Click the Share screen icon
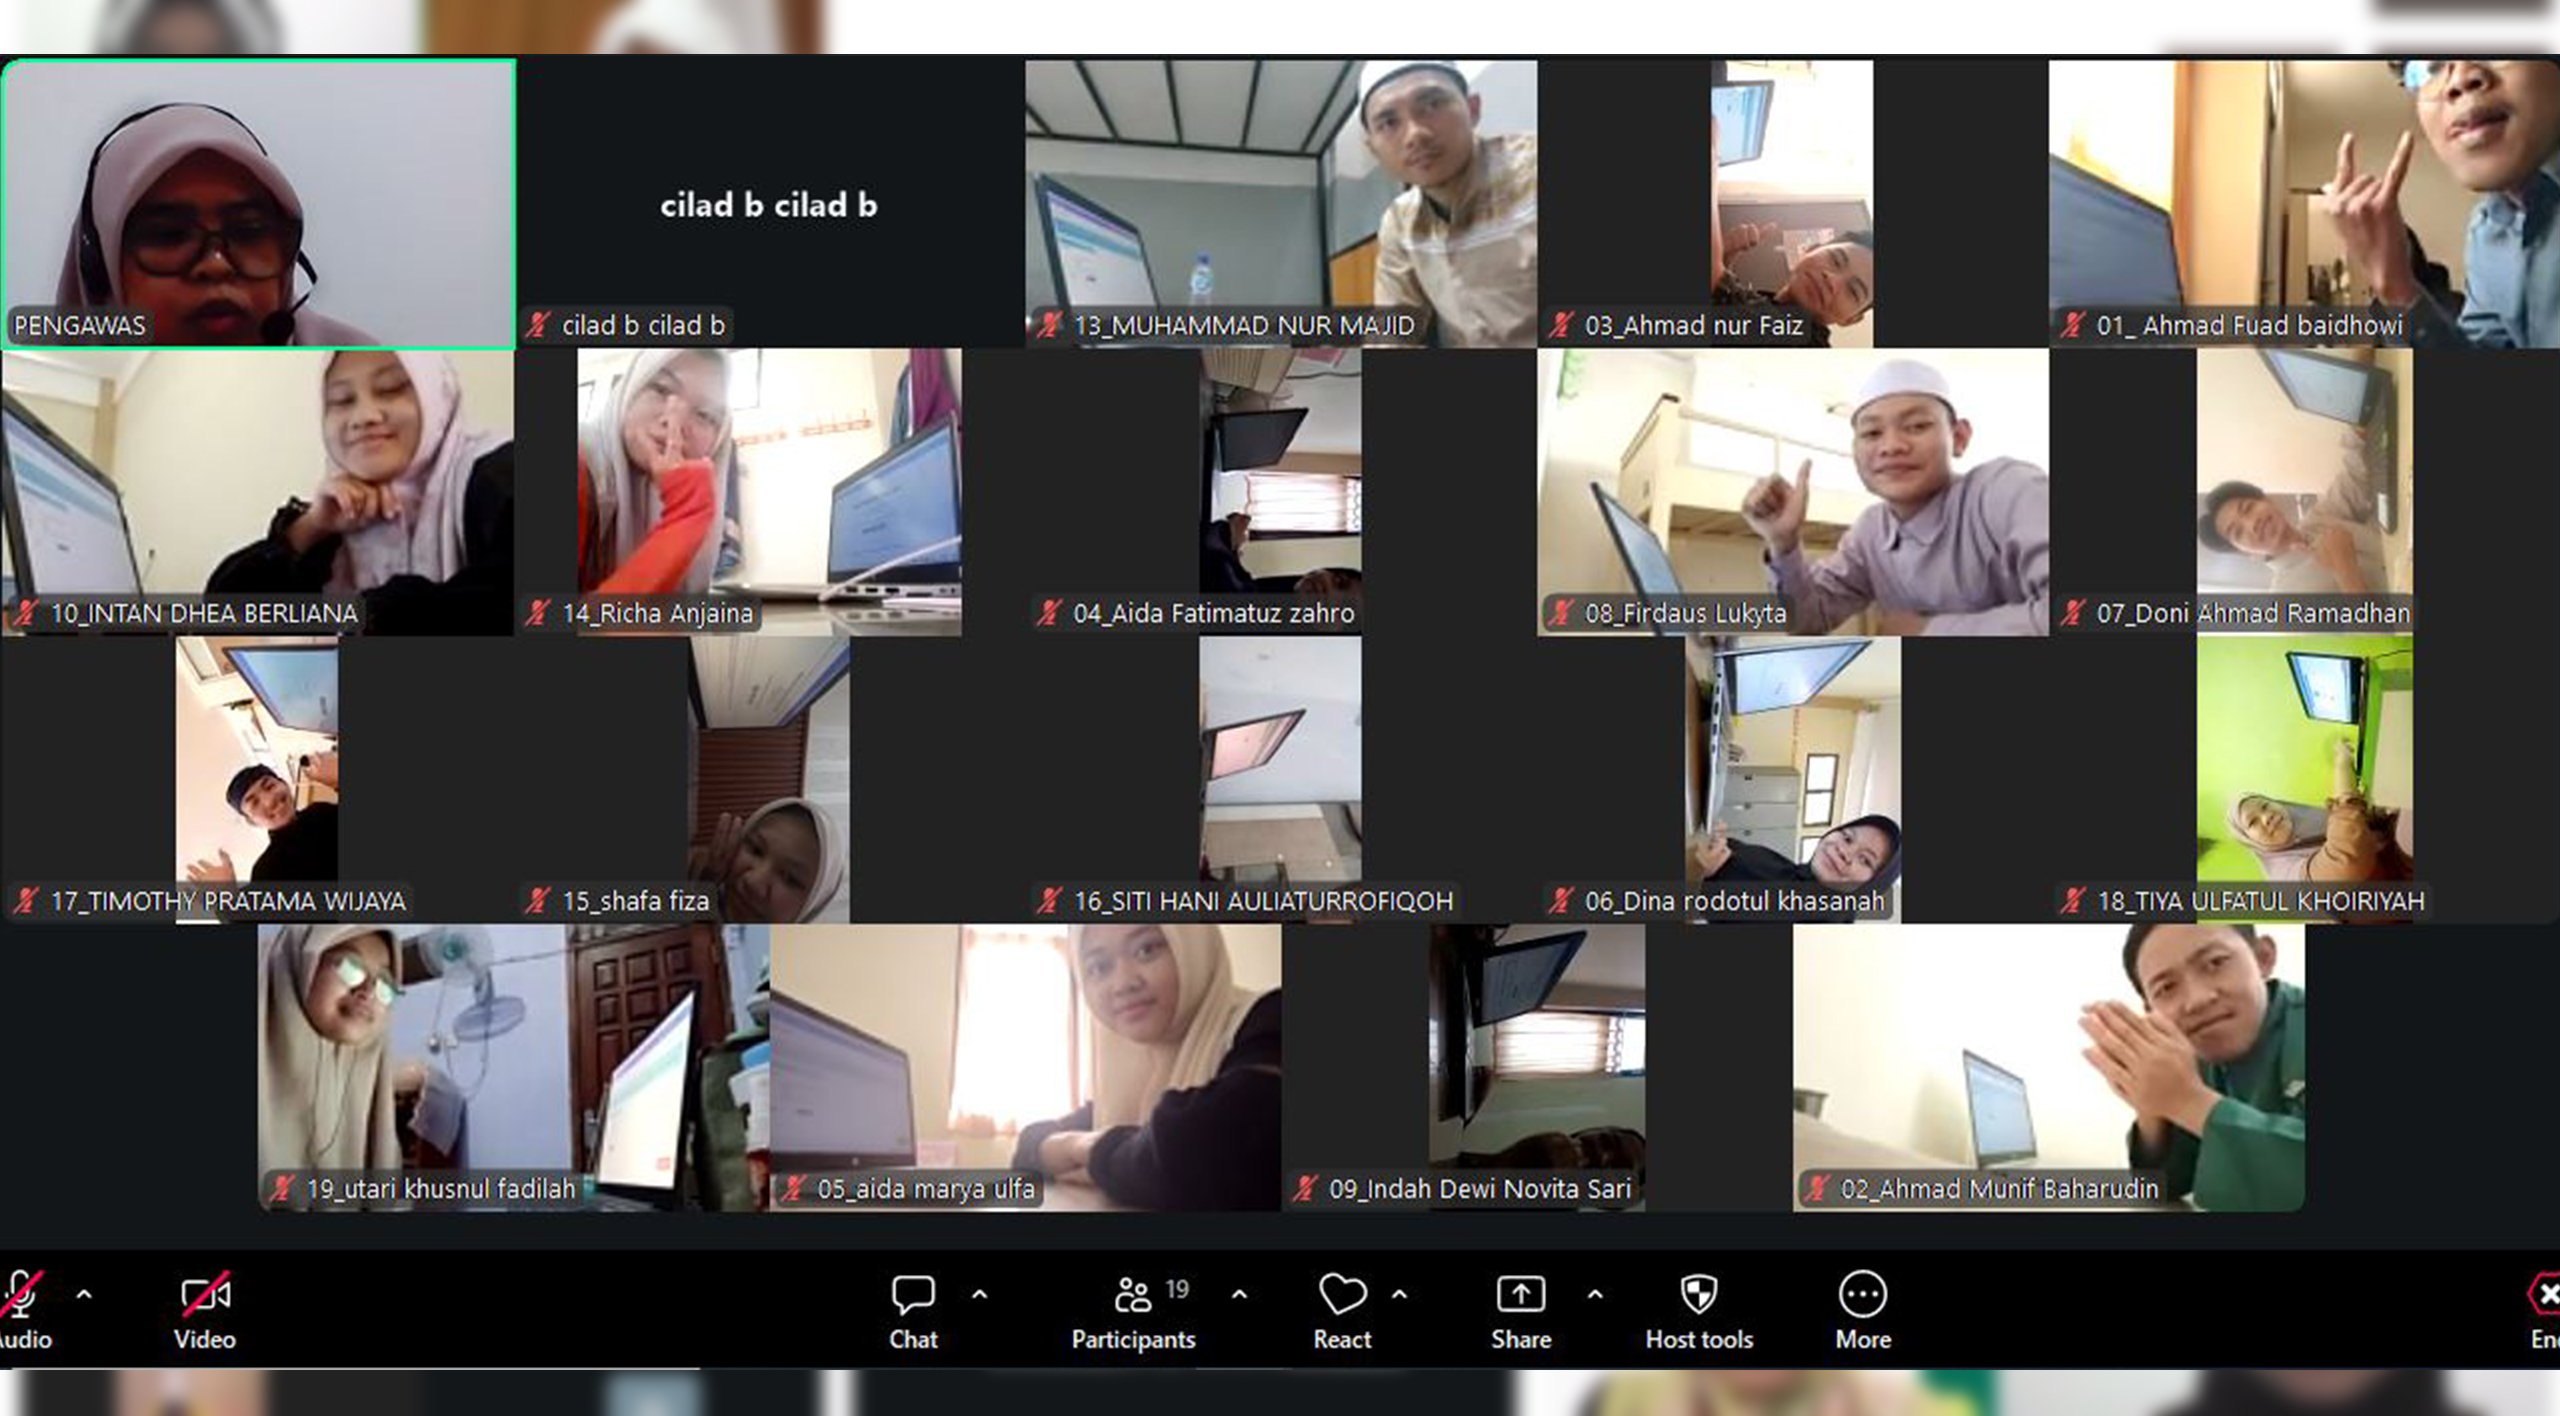Image resolution: width=2560 pixels, height=1416 pixels. coord(1520,1294)
